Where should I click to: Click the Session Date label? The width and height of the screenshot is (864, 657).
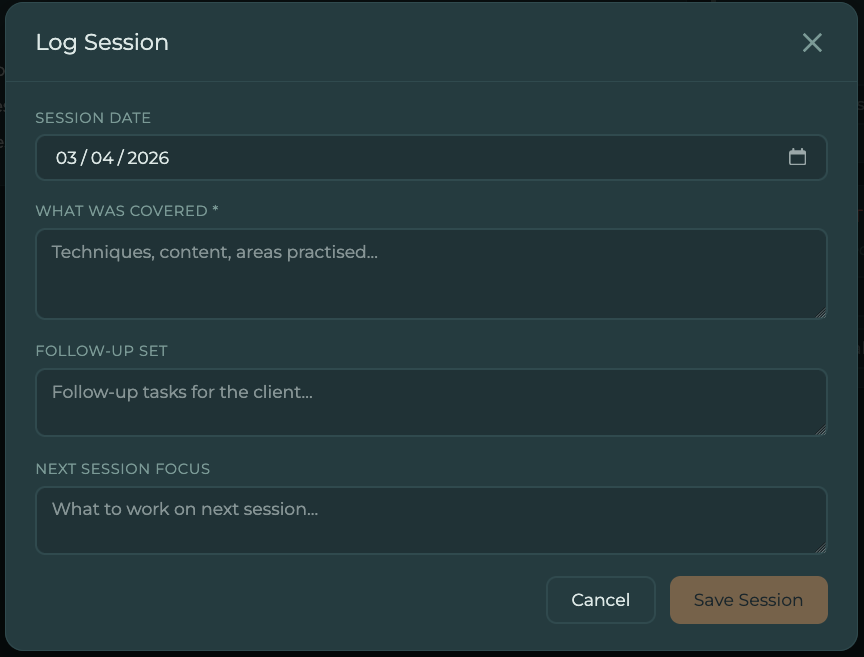coord(92,118)
